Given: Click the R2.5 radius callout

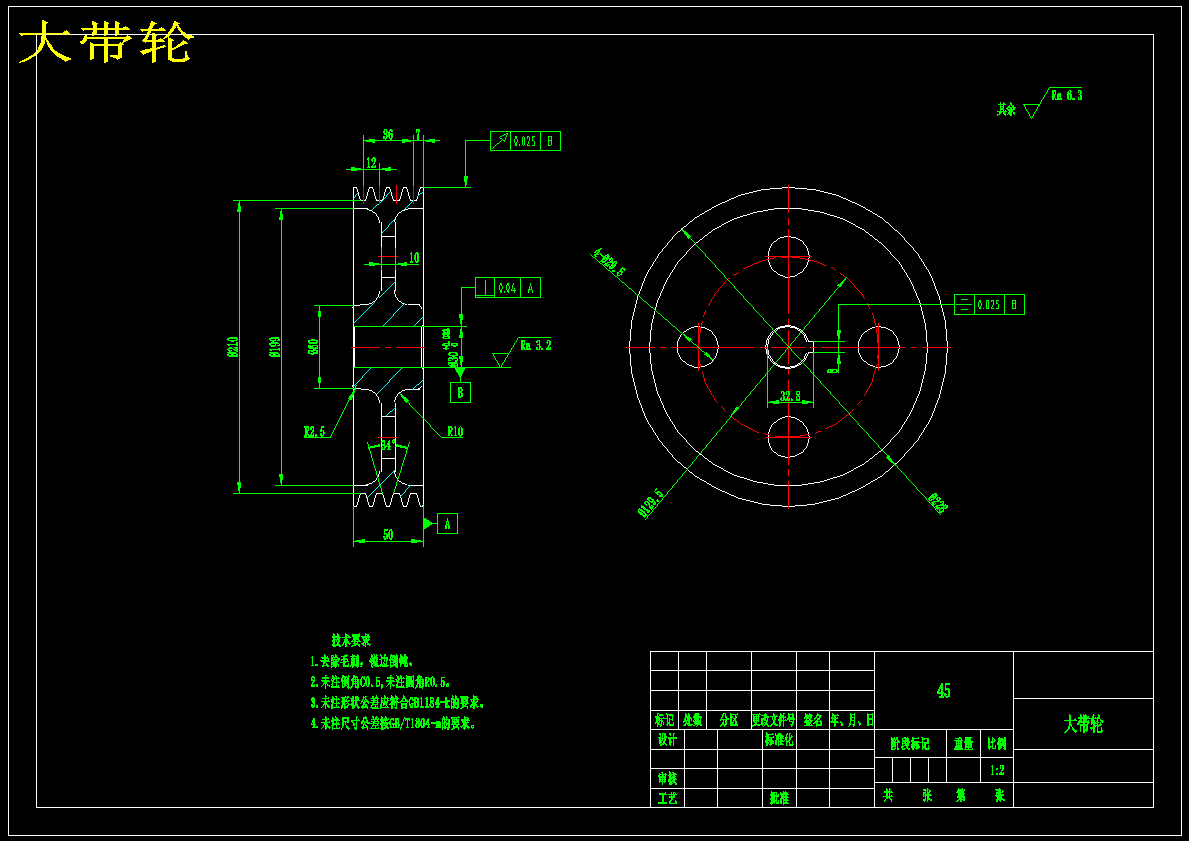Looking at the screenshot, I should point(315,431).
